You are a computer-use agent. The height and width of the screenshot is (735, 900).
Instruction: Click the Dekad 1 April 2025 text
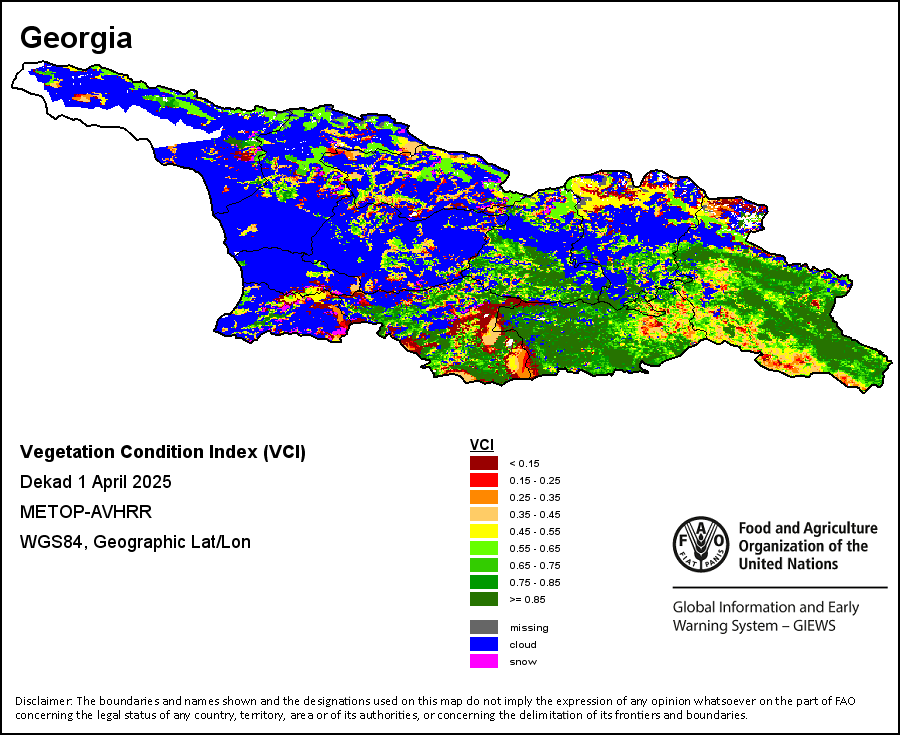(95, 482)
